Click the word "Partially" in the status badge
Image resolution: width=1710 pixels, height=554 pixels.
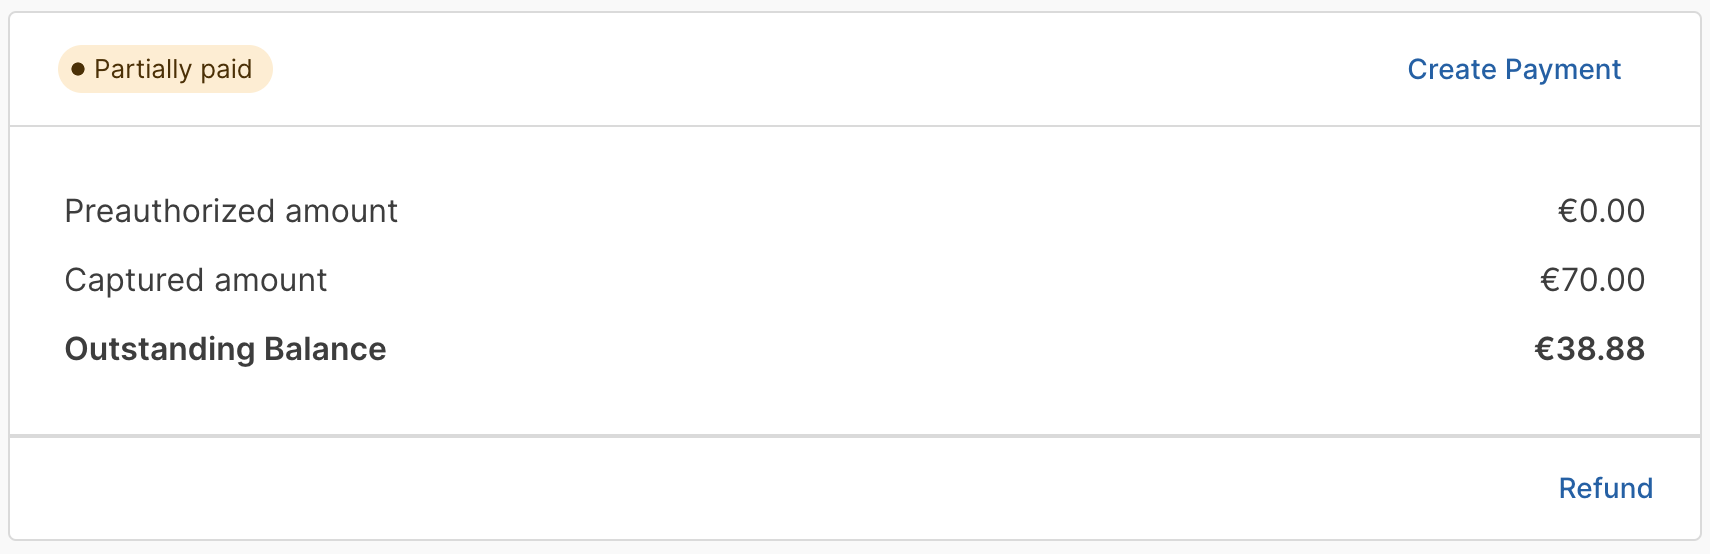click(143, 69)
